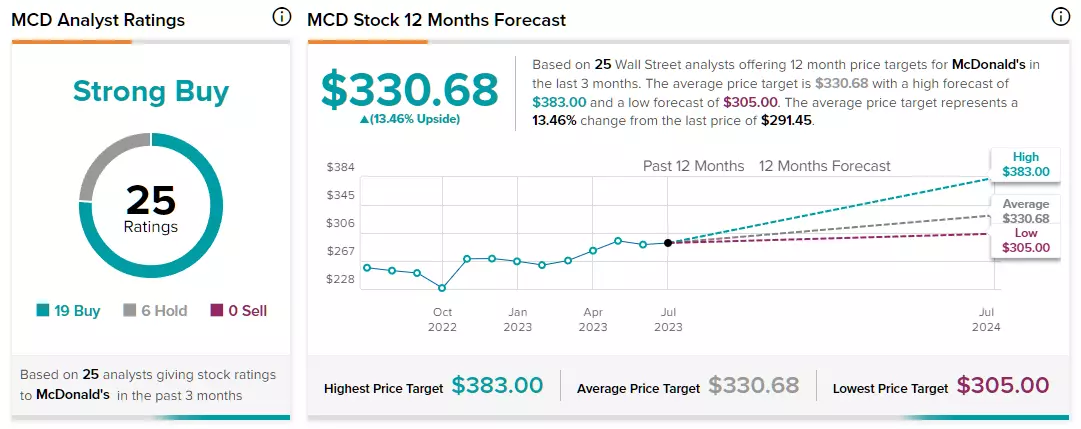This screenshot has height=429, width=1081.
Task: Select the Low $305.00 forecast label
Action: pos(1026,241)
